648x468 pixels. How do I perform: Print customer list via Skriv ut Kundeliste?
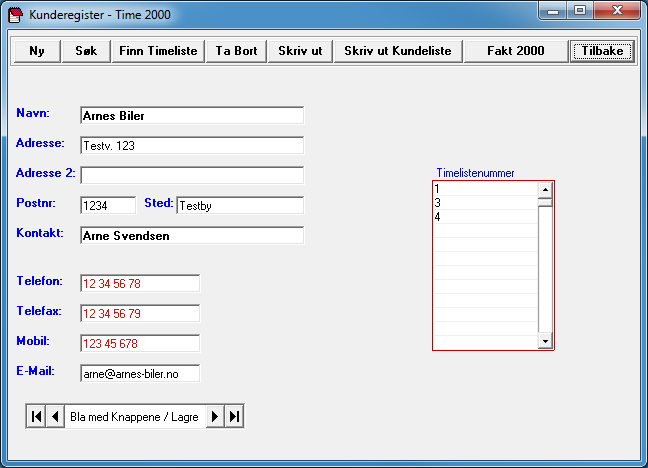point(398,51)
